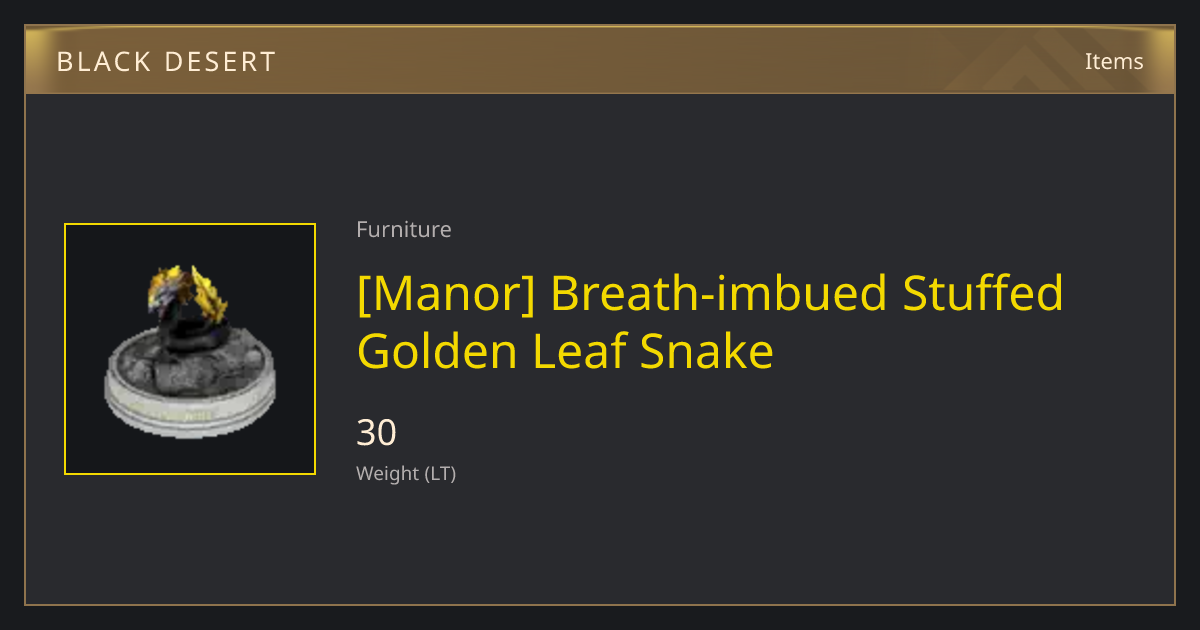Click the white rim of the pedestal
Viewport: 1200px width, 630px height.
click(189, 418)
